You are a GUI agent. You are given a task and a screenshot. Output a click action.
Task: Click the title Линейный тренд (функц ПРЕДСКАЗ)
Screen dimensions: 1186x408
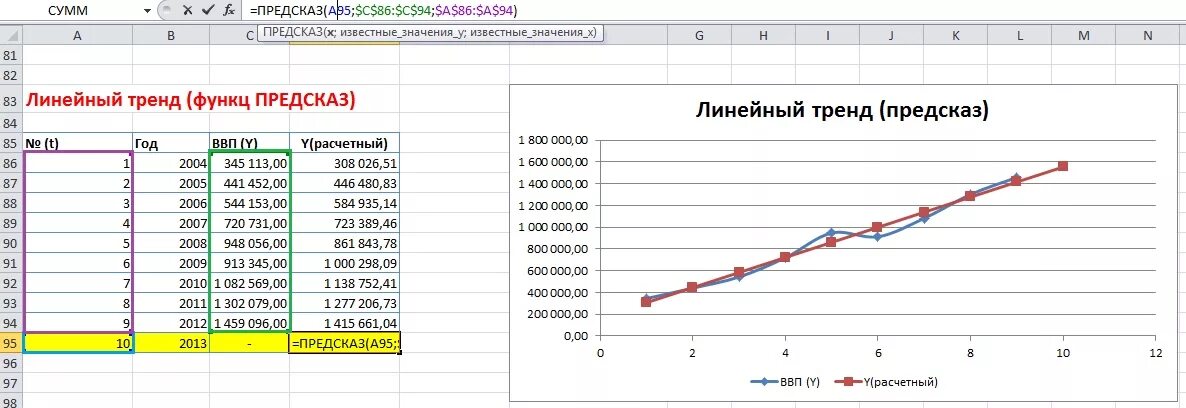pyautogui.click(x=191, y=100)
